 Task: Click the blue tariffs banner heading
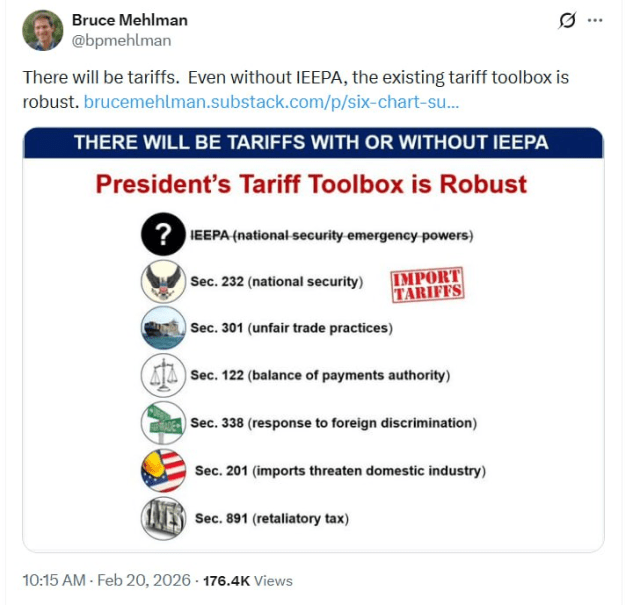tap(312, 142)
